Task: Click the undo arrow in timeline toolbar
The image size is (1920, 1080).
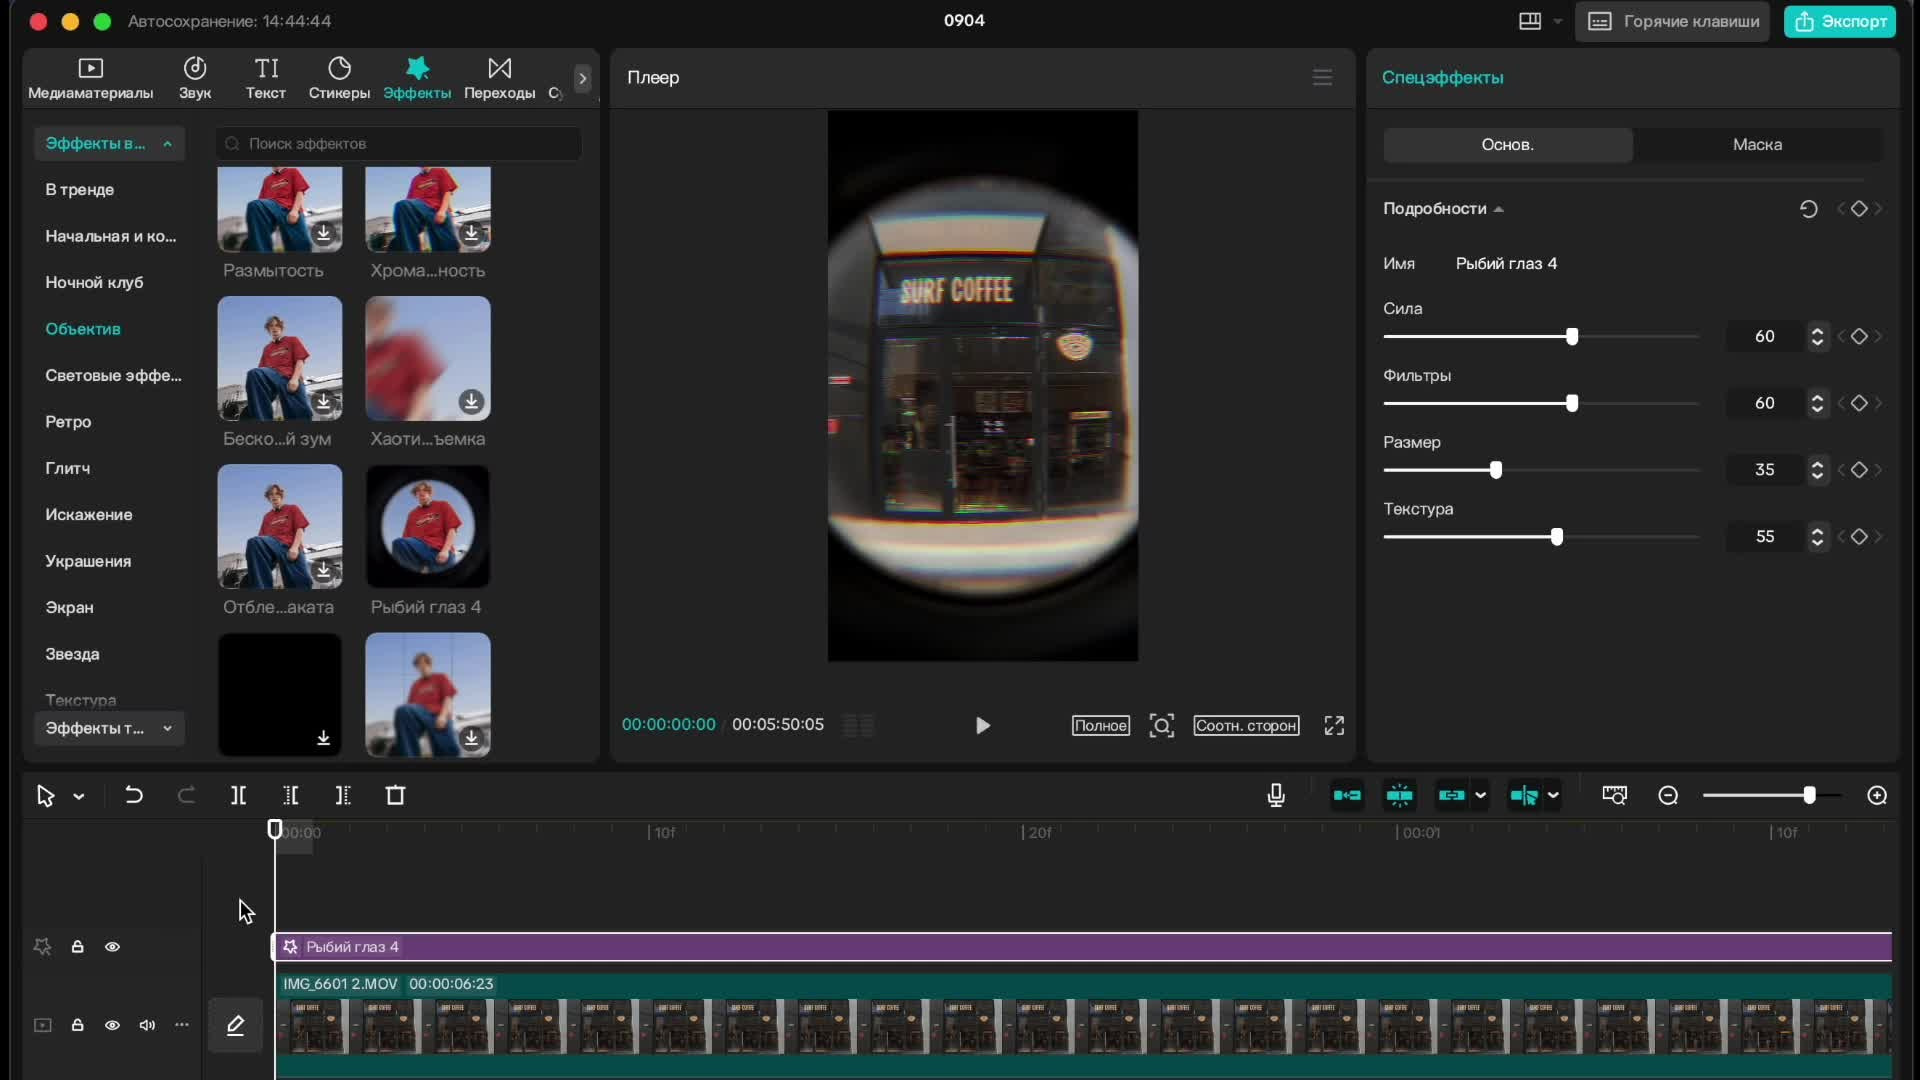Action: pyautogui.click(x=133, y=795)
